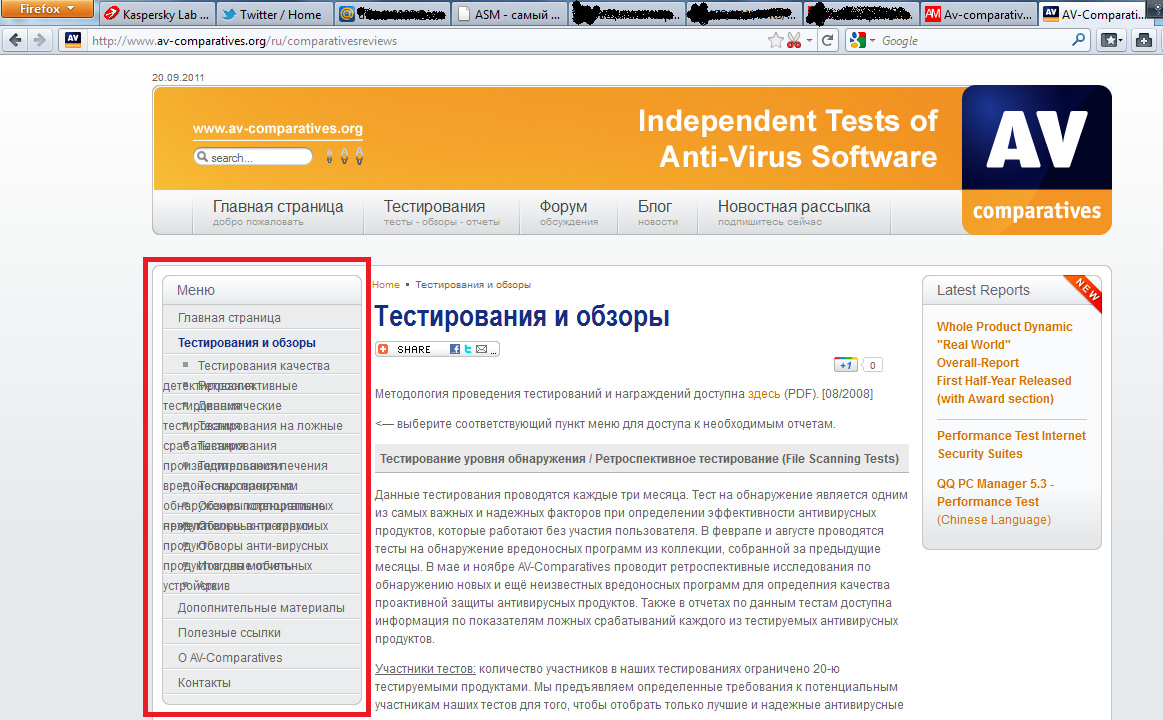Click the largest font size A icon
Viewport: 1163px width, 720px height.
[x=359, y=156]
